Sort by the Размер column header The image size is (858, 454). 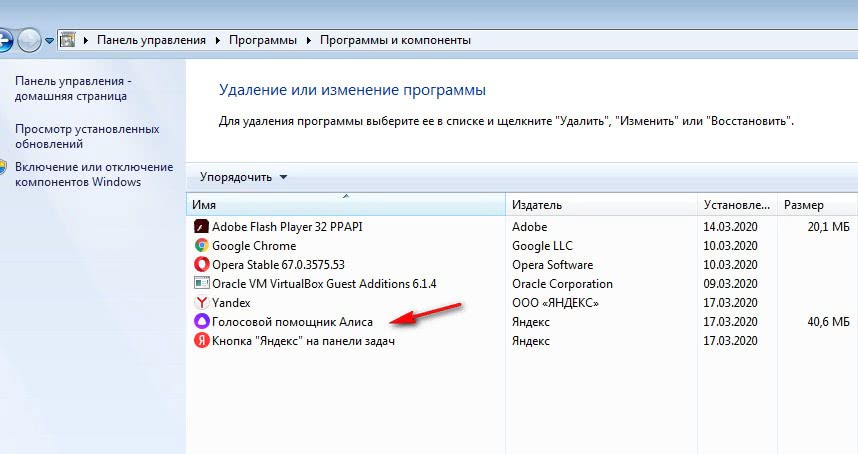(815, 204)
